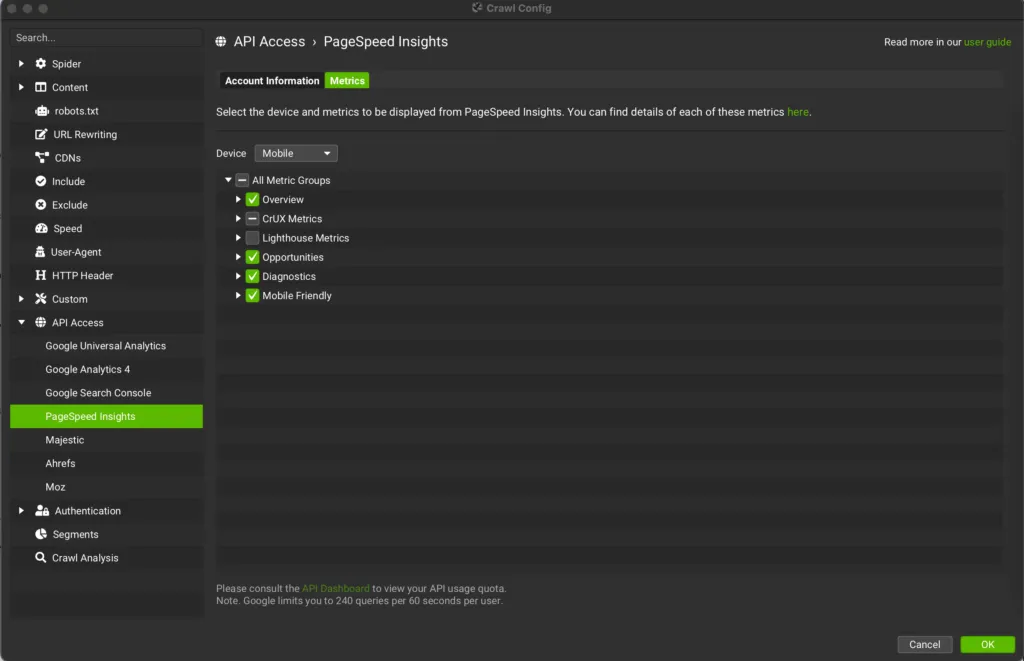The image size is (1024, 661).
Task: Click the Exclude cross icon
Action: click(40, 204)
